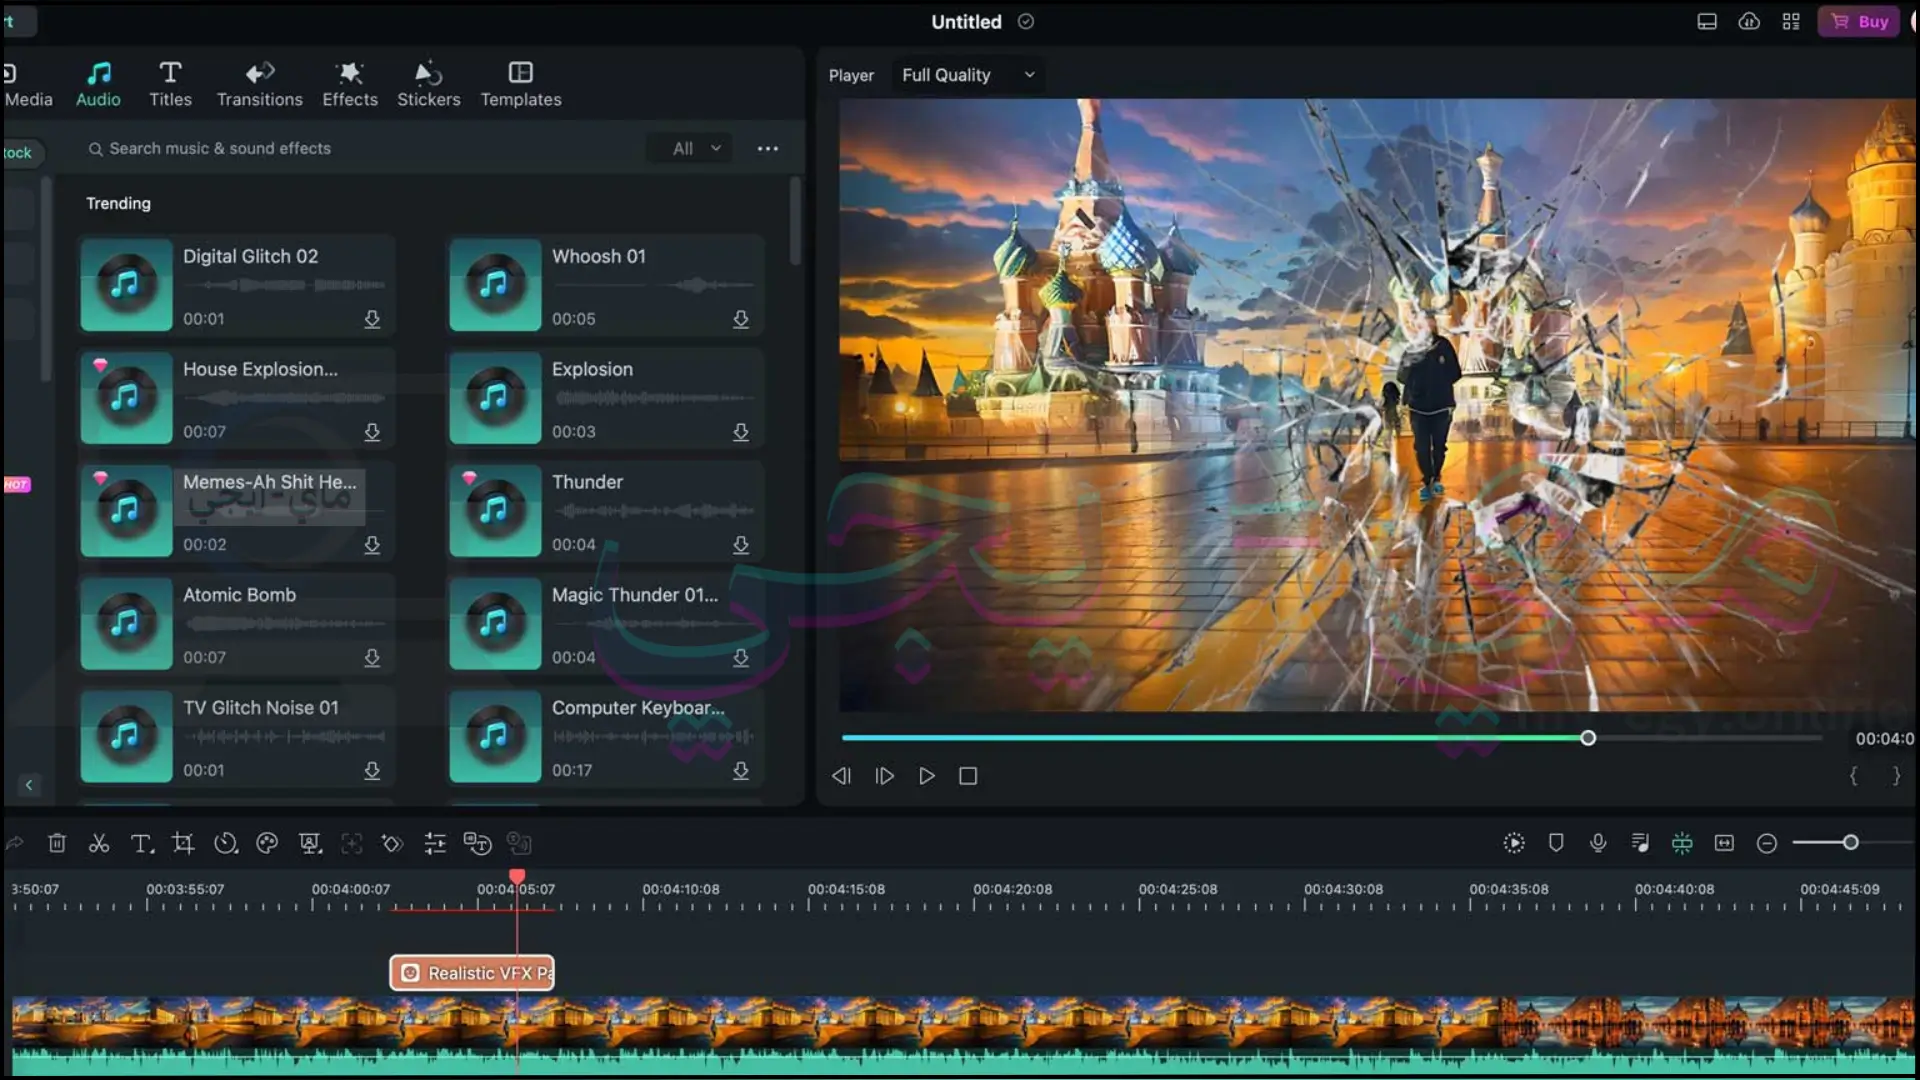Set mark in point bracket
1920x1080 pixels.
[x=1853, y=776]
